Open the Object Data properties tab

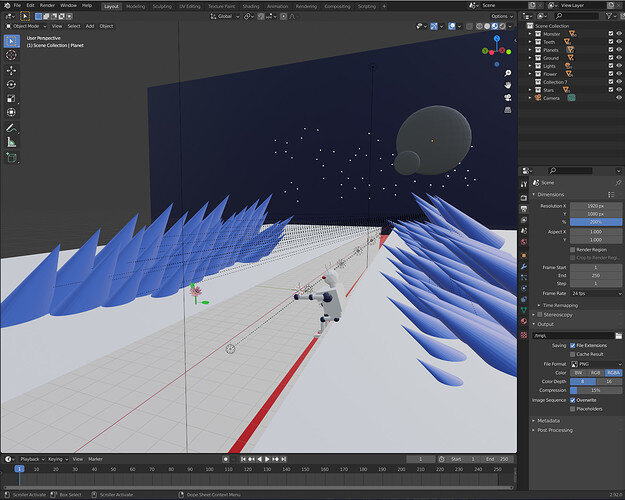pos(524,310)
